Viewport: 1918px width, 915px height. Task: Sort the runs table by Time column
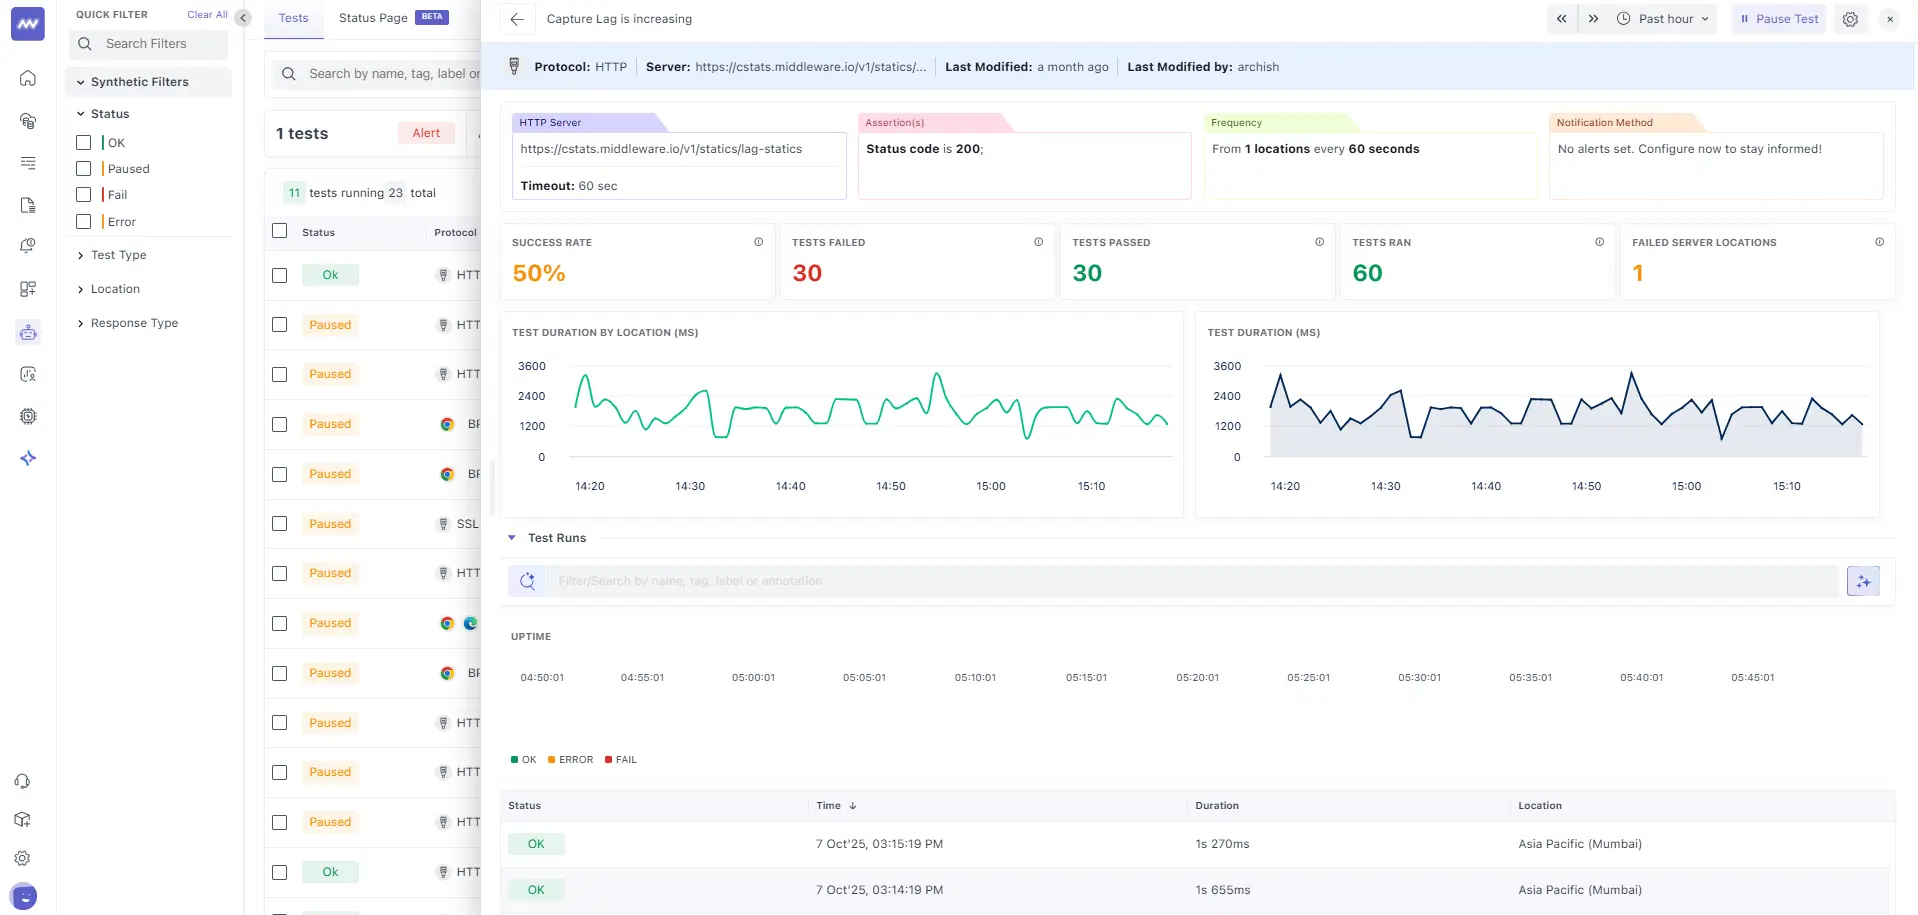(829, 805)
